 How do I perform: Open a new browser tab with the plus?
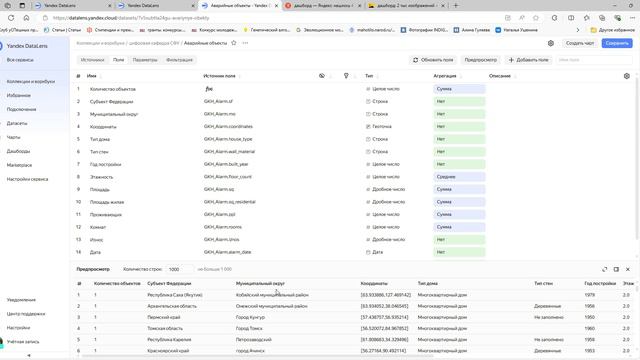pos(456,6)
